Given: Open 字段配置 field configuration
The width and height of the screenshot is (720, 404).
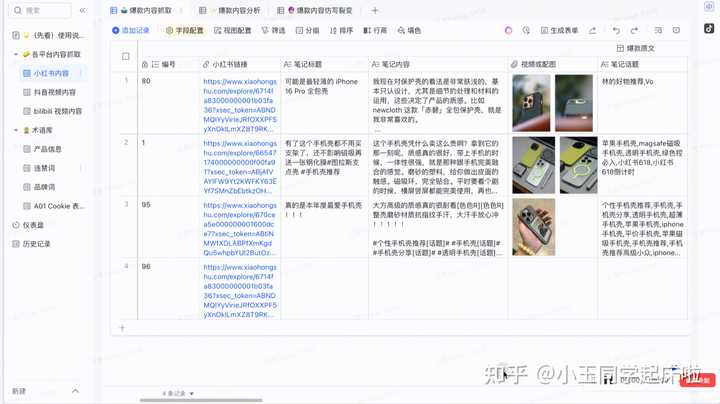Looking at the screenshot, I should click(185, 30).
